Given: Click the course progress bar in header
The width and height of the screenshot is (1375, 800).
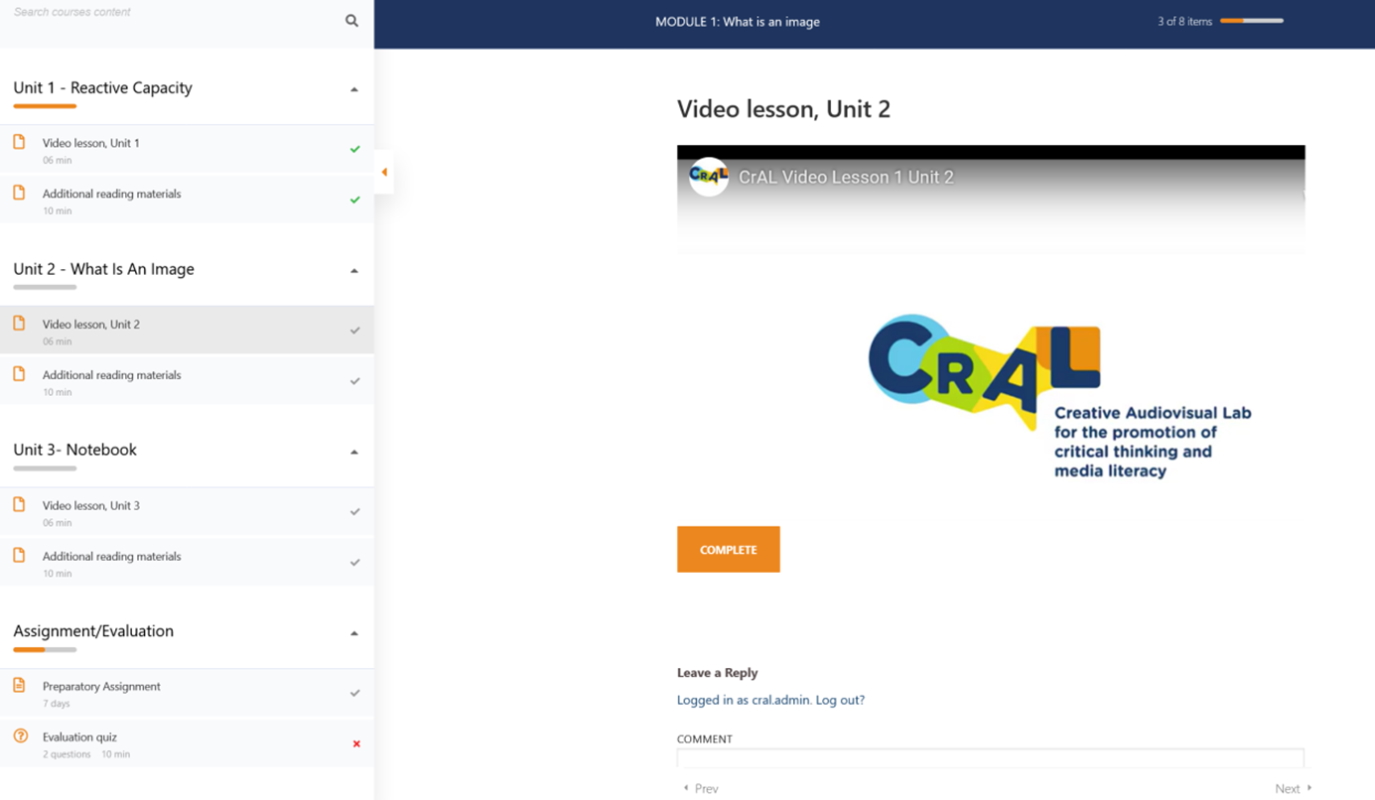Looking at the screenshot, I should [1251, 21].
